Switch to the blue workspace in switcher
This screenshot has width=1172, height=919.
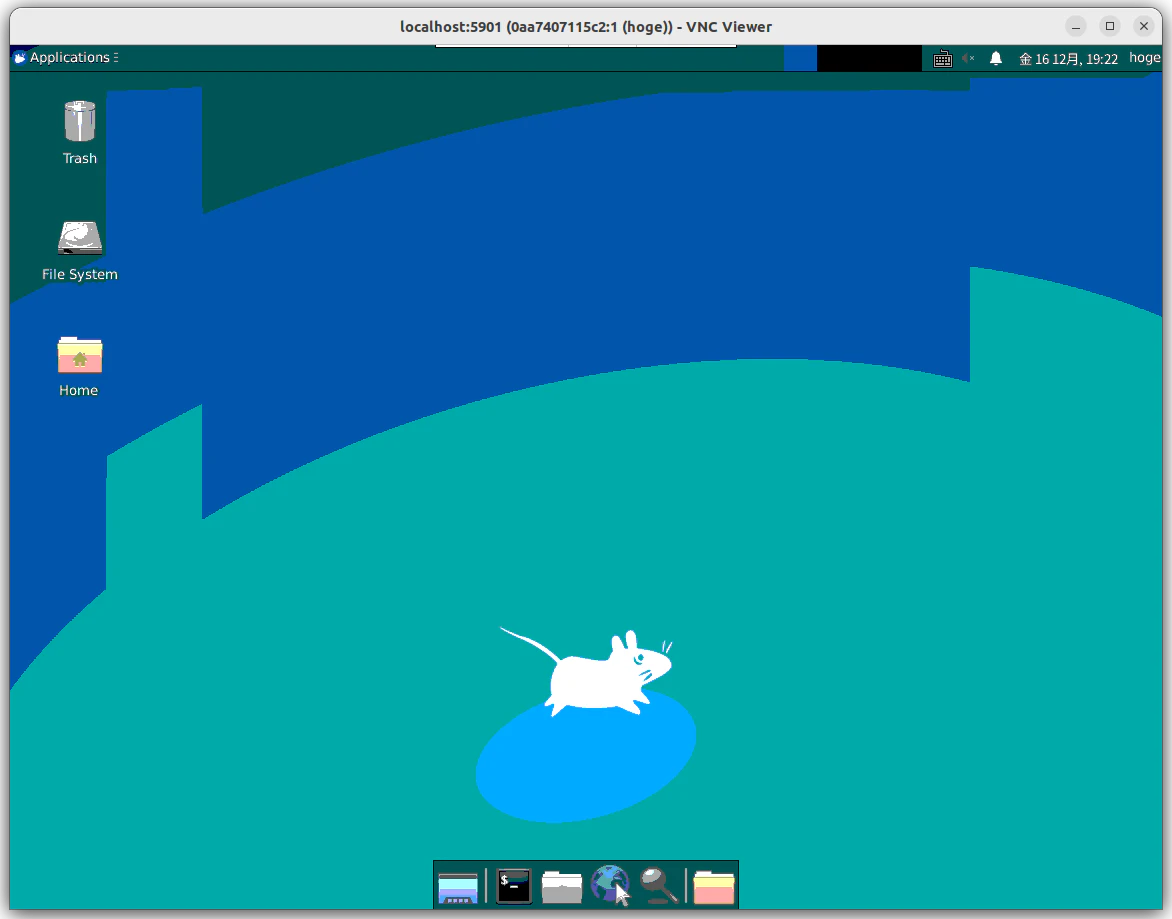tap(801, 58)
